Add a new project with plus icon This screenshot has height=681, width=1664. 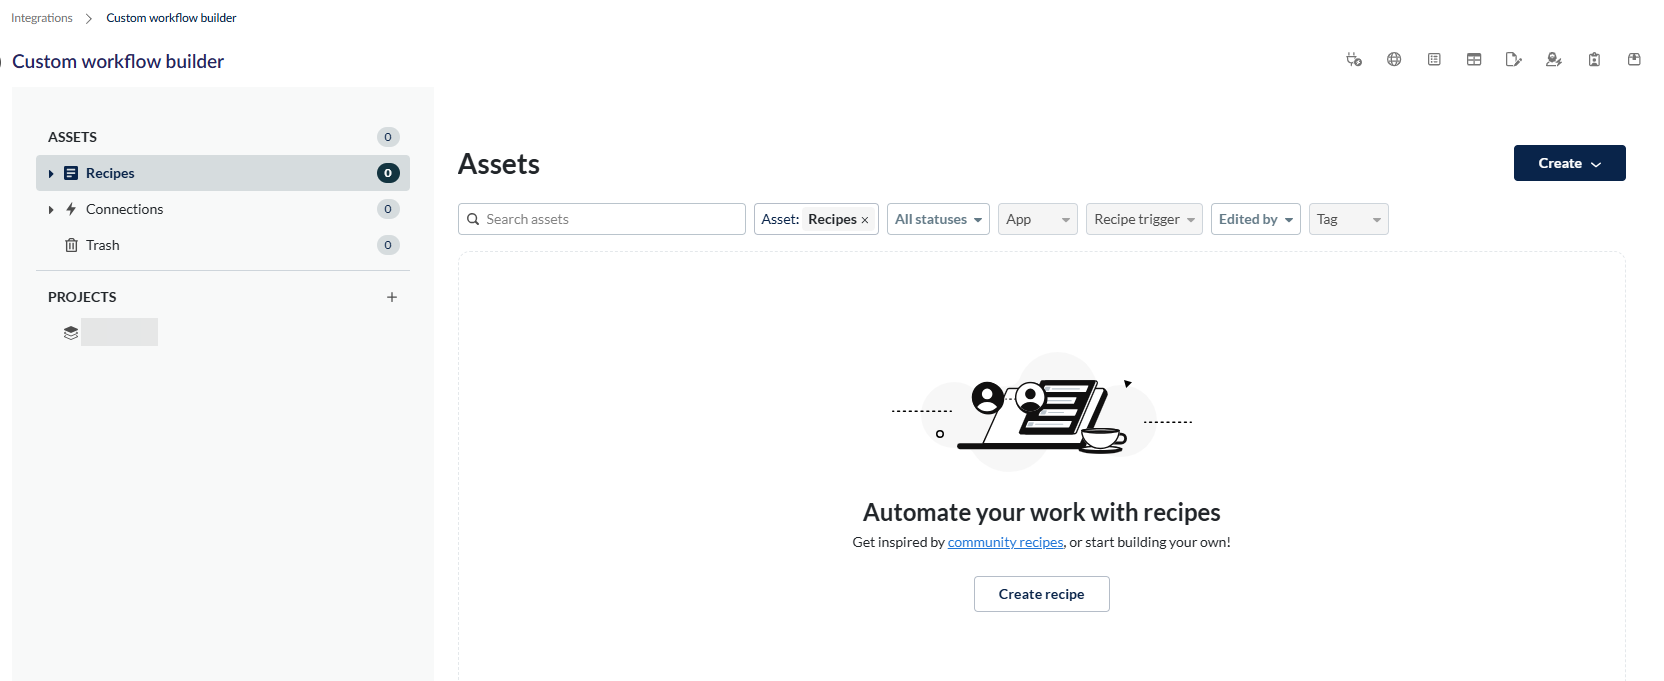392,297
